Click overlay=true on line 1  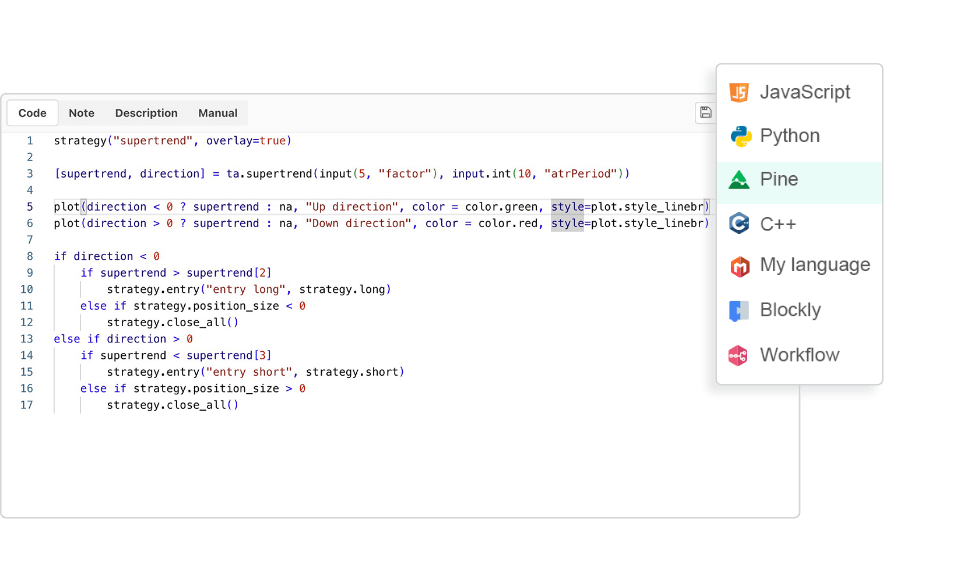tap(246, 141)
